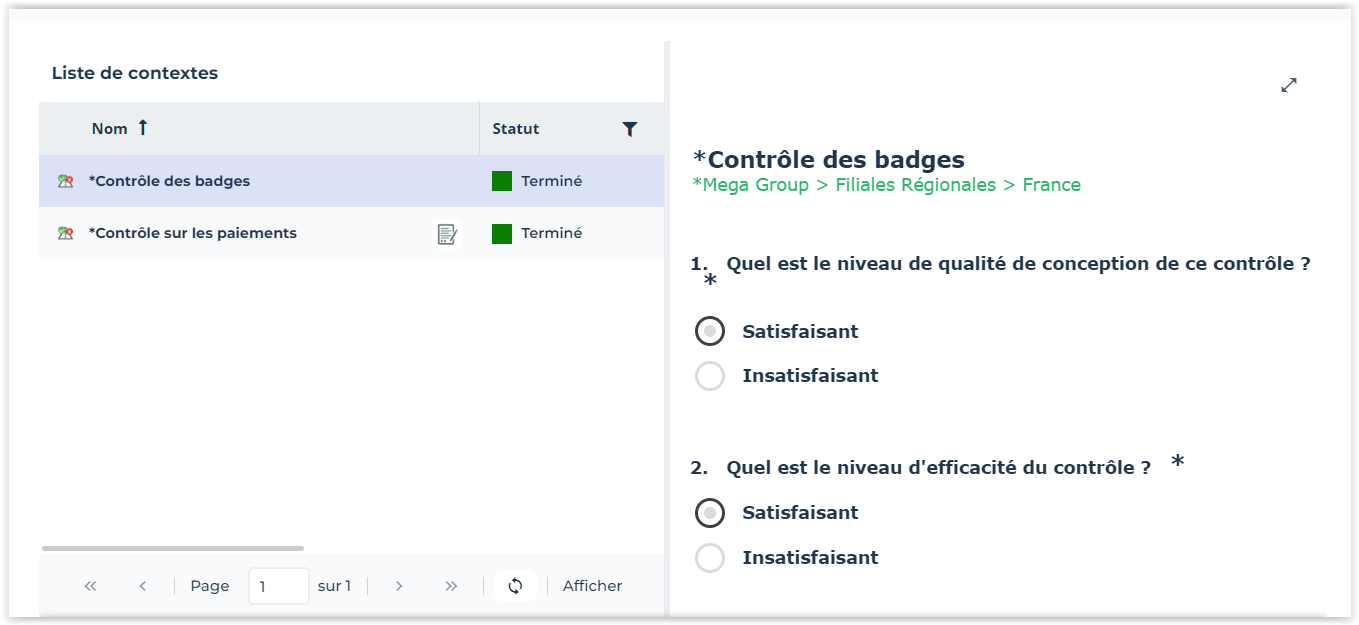This screenshot has height=625, width=1359.
Task: Select Insatisfaisant for conception quality question
Action: pyautogui.click(x=710, y=377)
